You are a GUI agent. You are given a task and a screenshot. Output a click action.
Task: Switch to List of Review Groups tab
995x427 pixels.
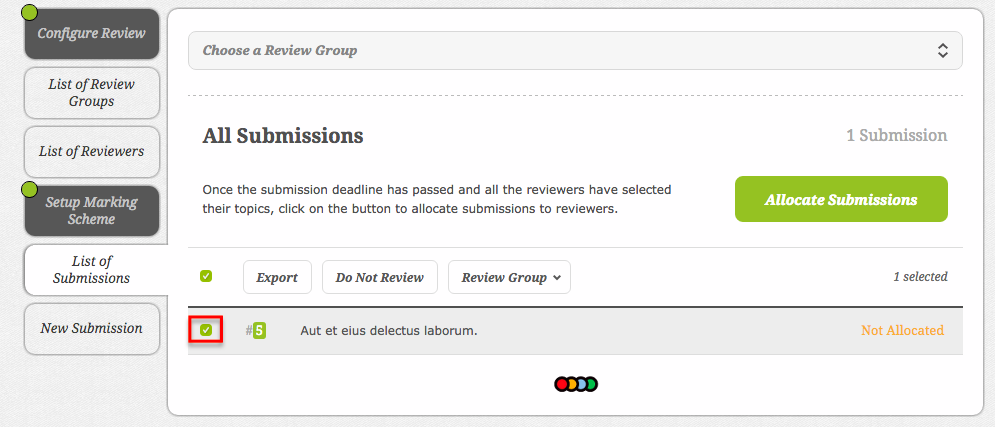(x=91, y=93)
